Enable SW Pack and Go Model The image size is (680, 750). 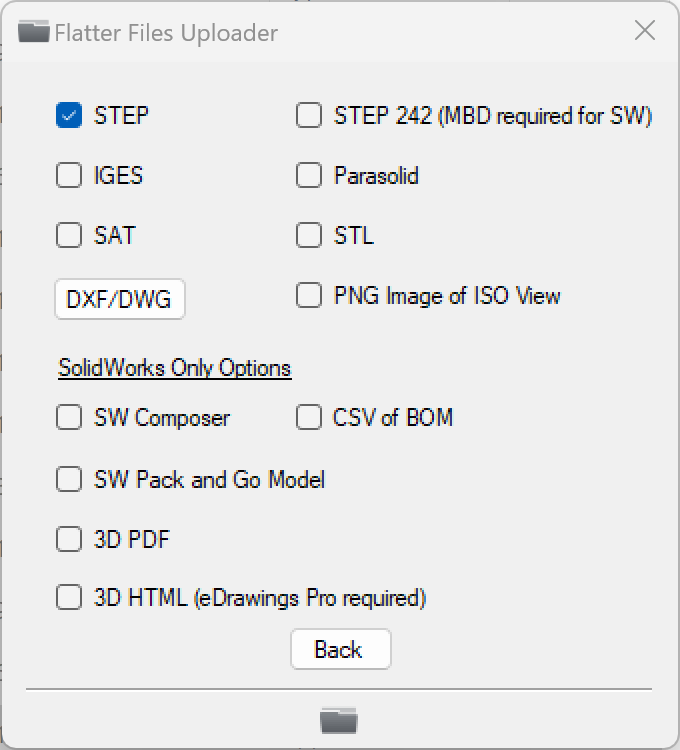(x=69, y=480)
